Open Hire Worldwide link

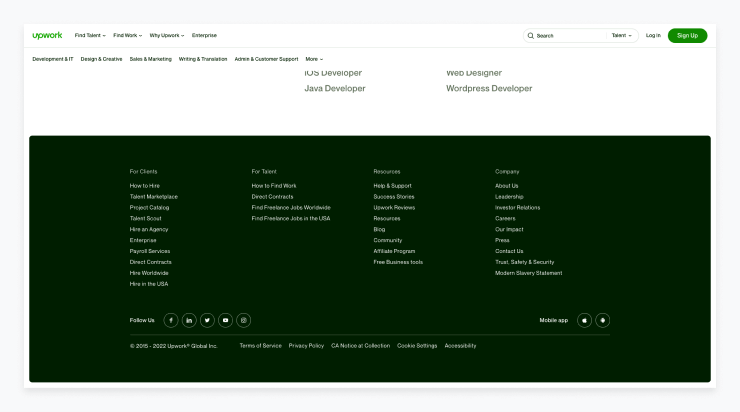(x=149, y=273)
